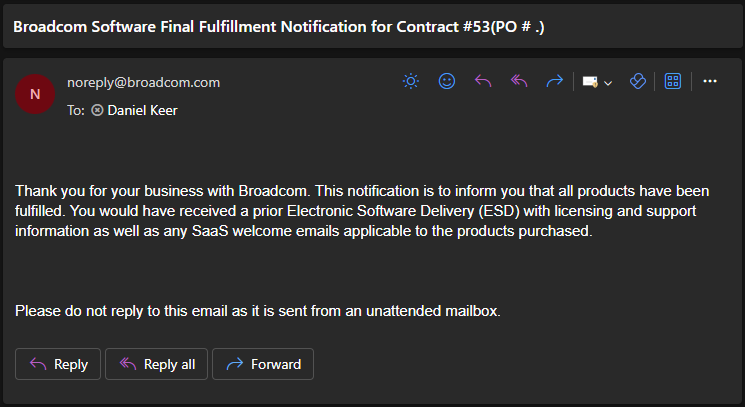745x407 pixels.
Task: Click the "Please do not reply" line
Action: point(258,311)
